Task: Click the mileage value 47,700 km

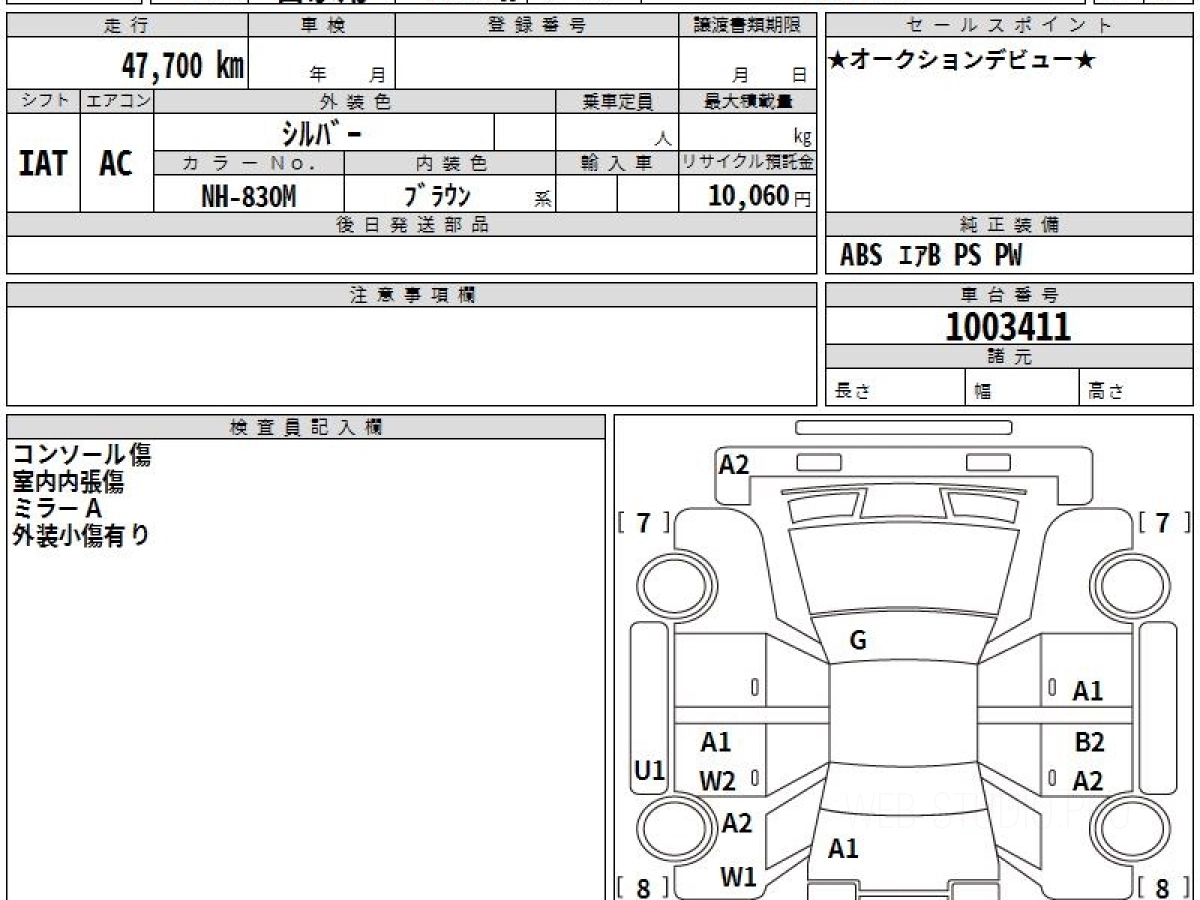Action: [183, 67]
